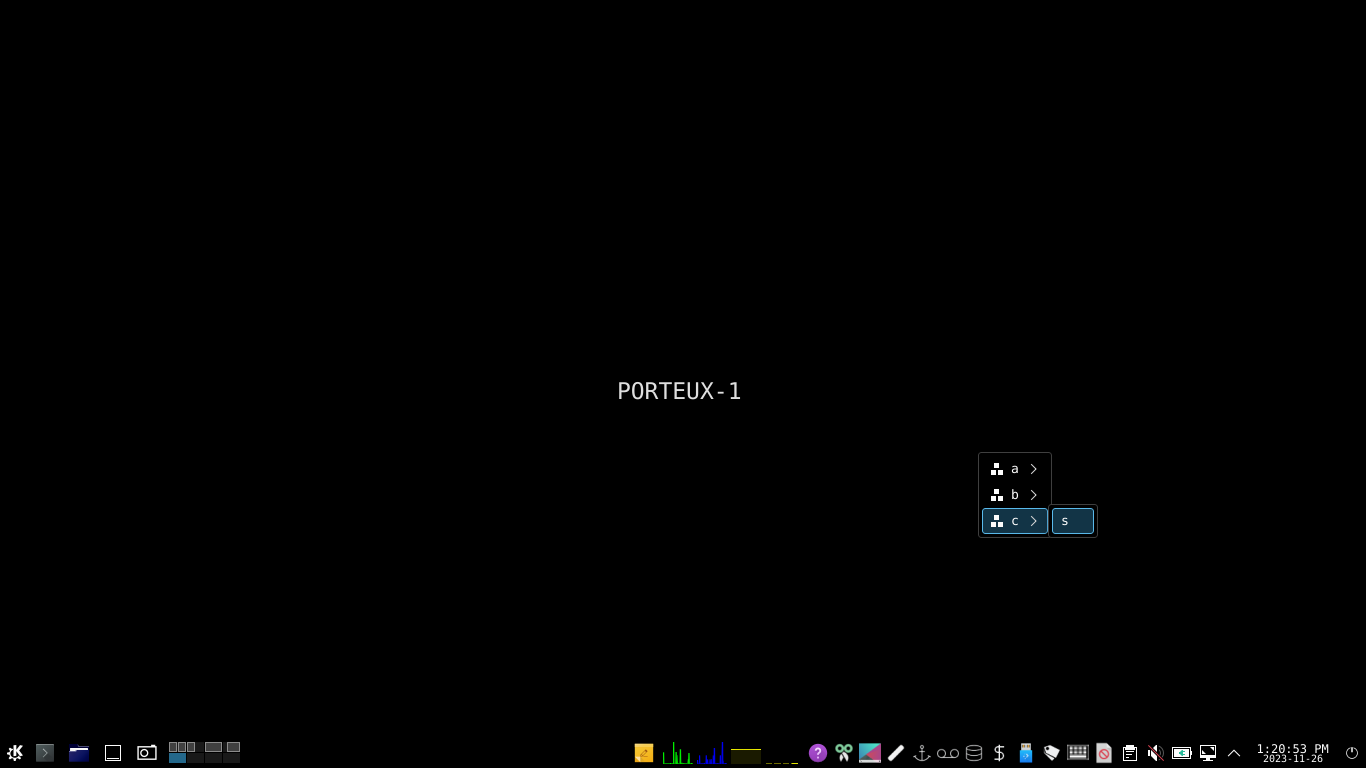Open the blue folder file manager

(x=79, y=753)
